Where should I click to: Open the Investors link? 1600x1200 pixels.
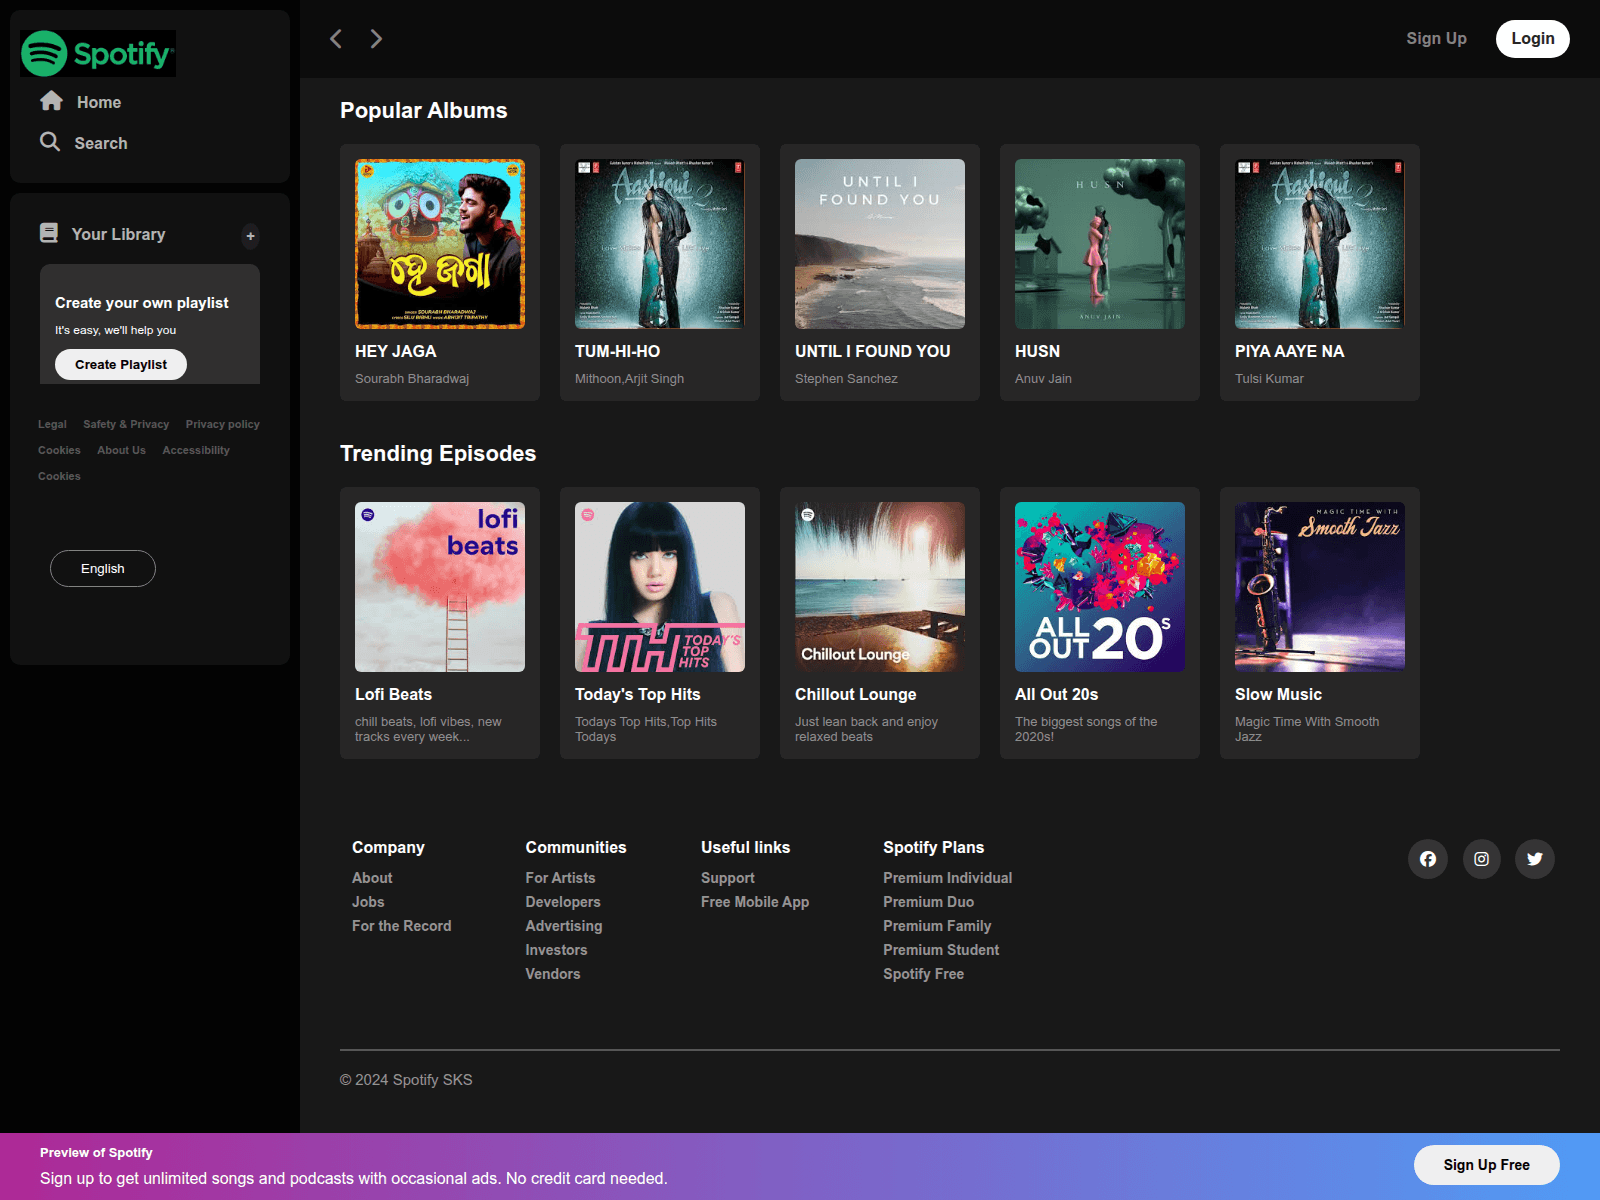(x=556, y=950)
